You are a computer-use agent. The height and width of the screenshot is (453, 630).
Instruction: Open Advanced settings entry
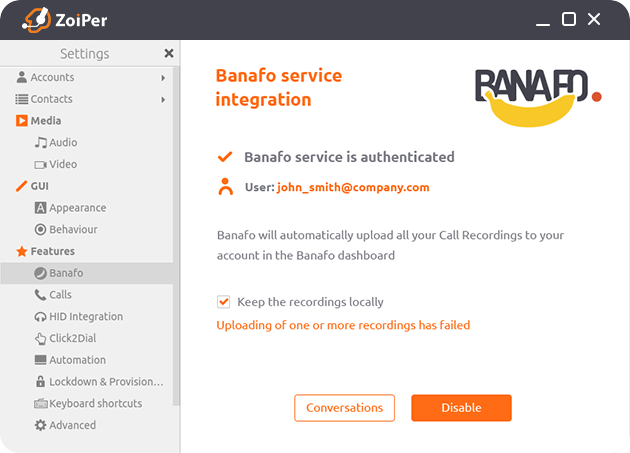(x=72, y=425)
